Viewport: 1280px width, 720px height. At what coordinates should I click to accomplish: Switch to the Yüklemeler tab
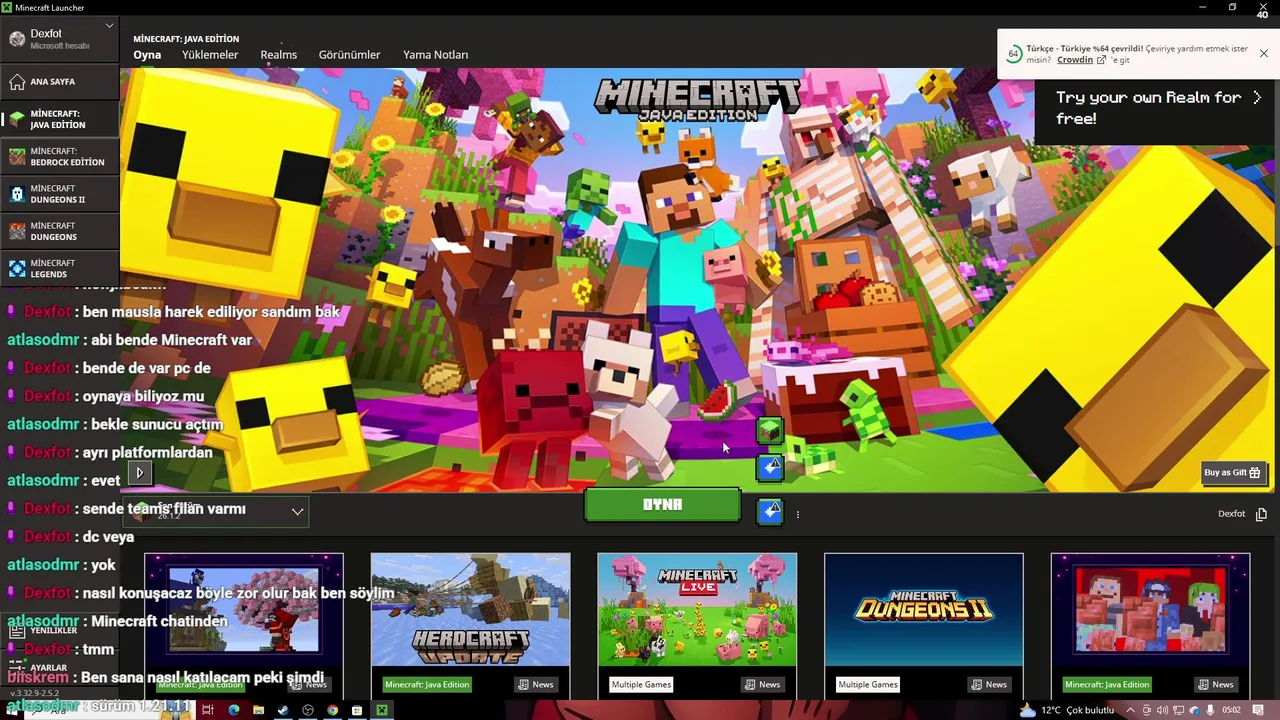coord(210,55)
